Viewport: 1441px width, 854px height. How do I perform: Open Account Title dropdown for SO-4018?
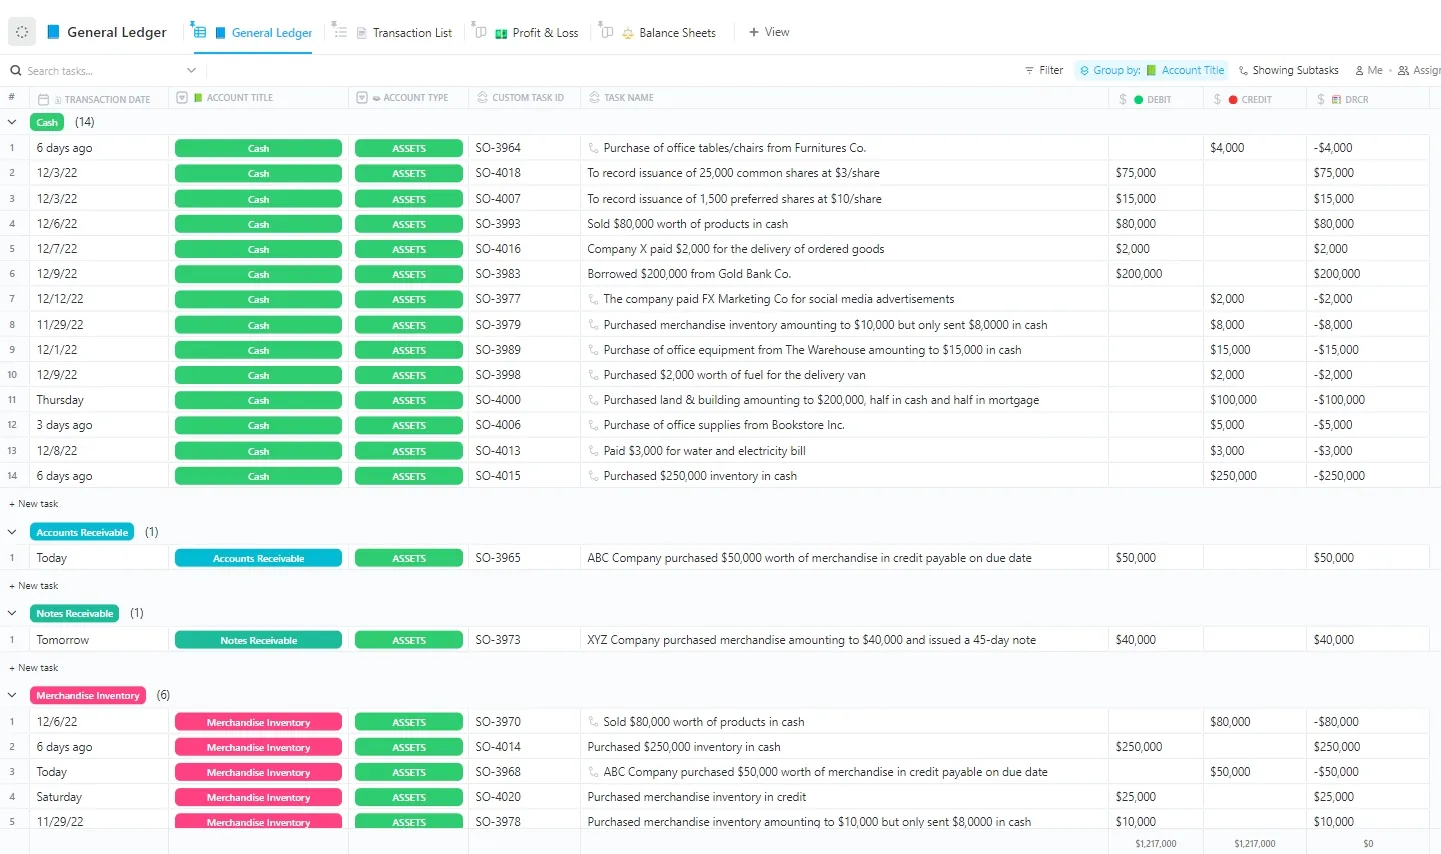point(258,173)
